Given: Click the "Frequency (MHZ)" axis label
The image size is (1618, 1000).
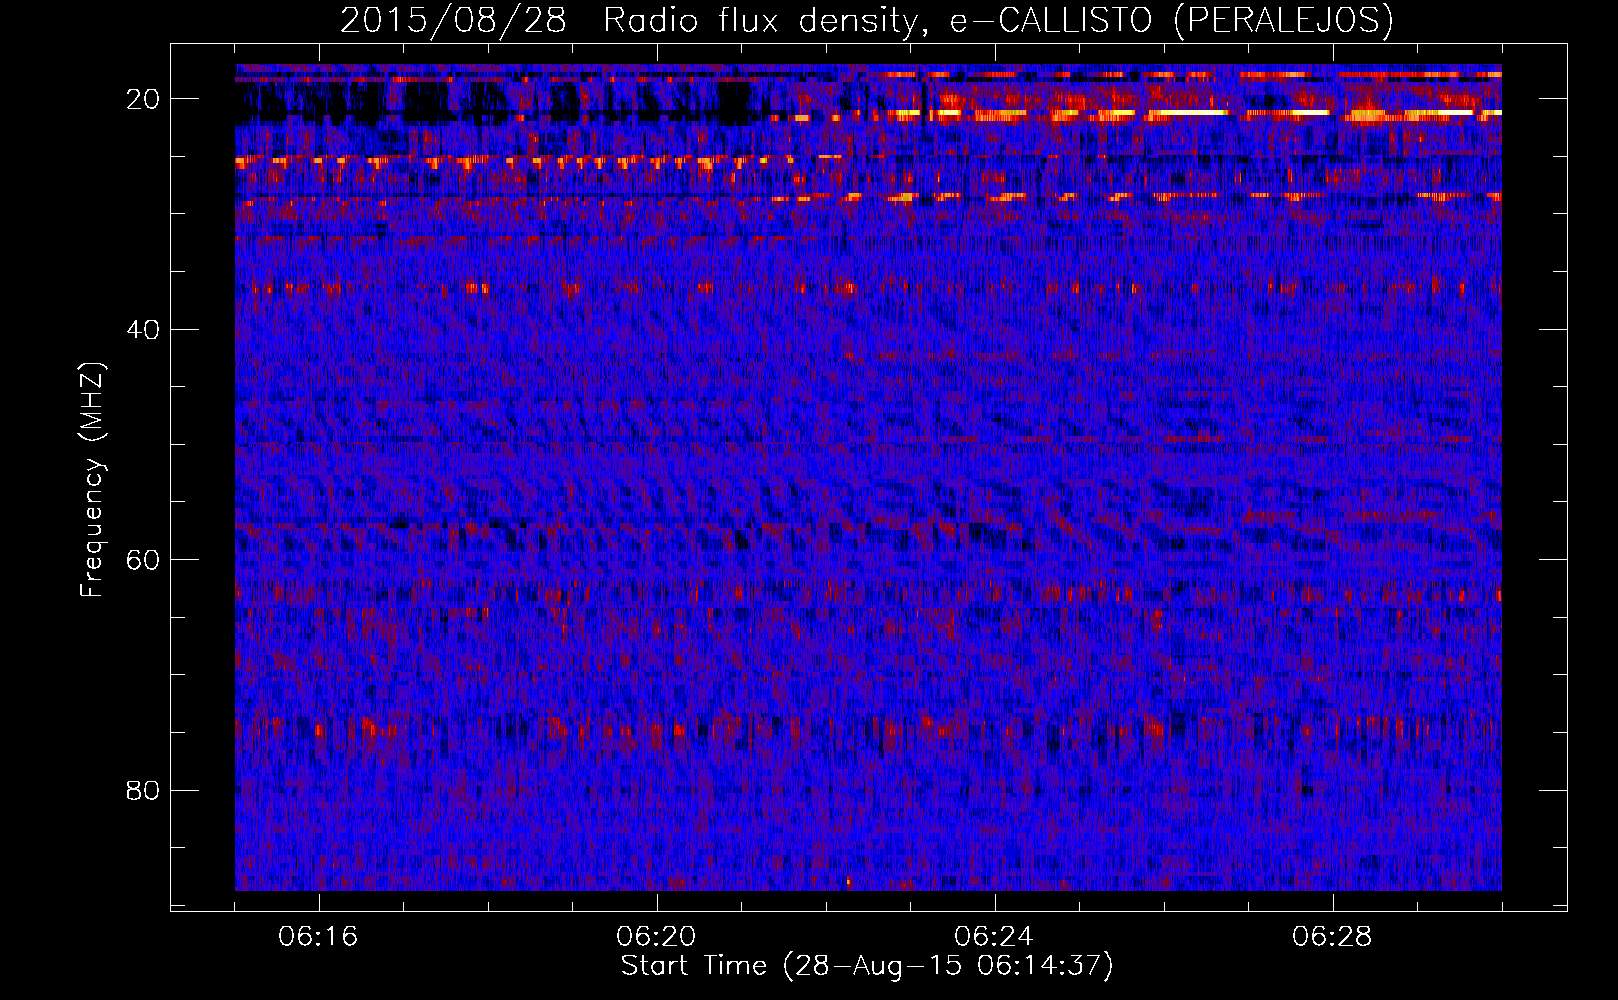Looking at the screenshot, I should 92,480.
